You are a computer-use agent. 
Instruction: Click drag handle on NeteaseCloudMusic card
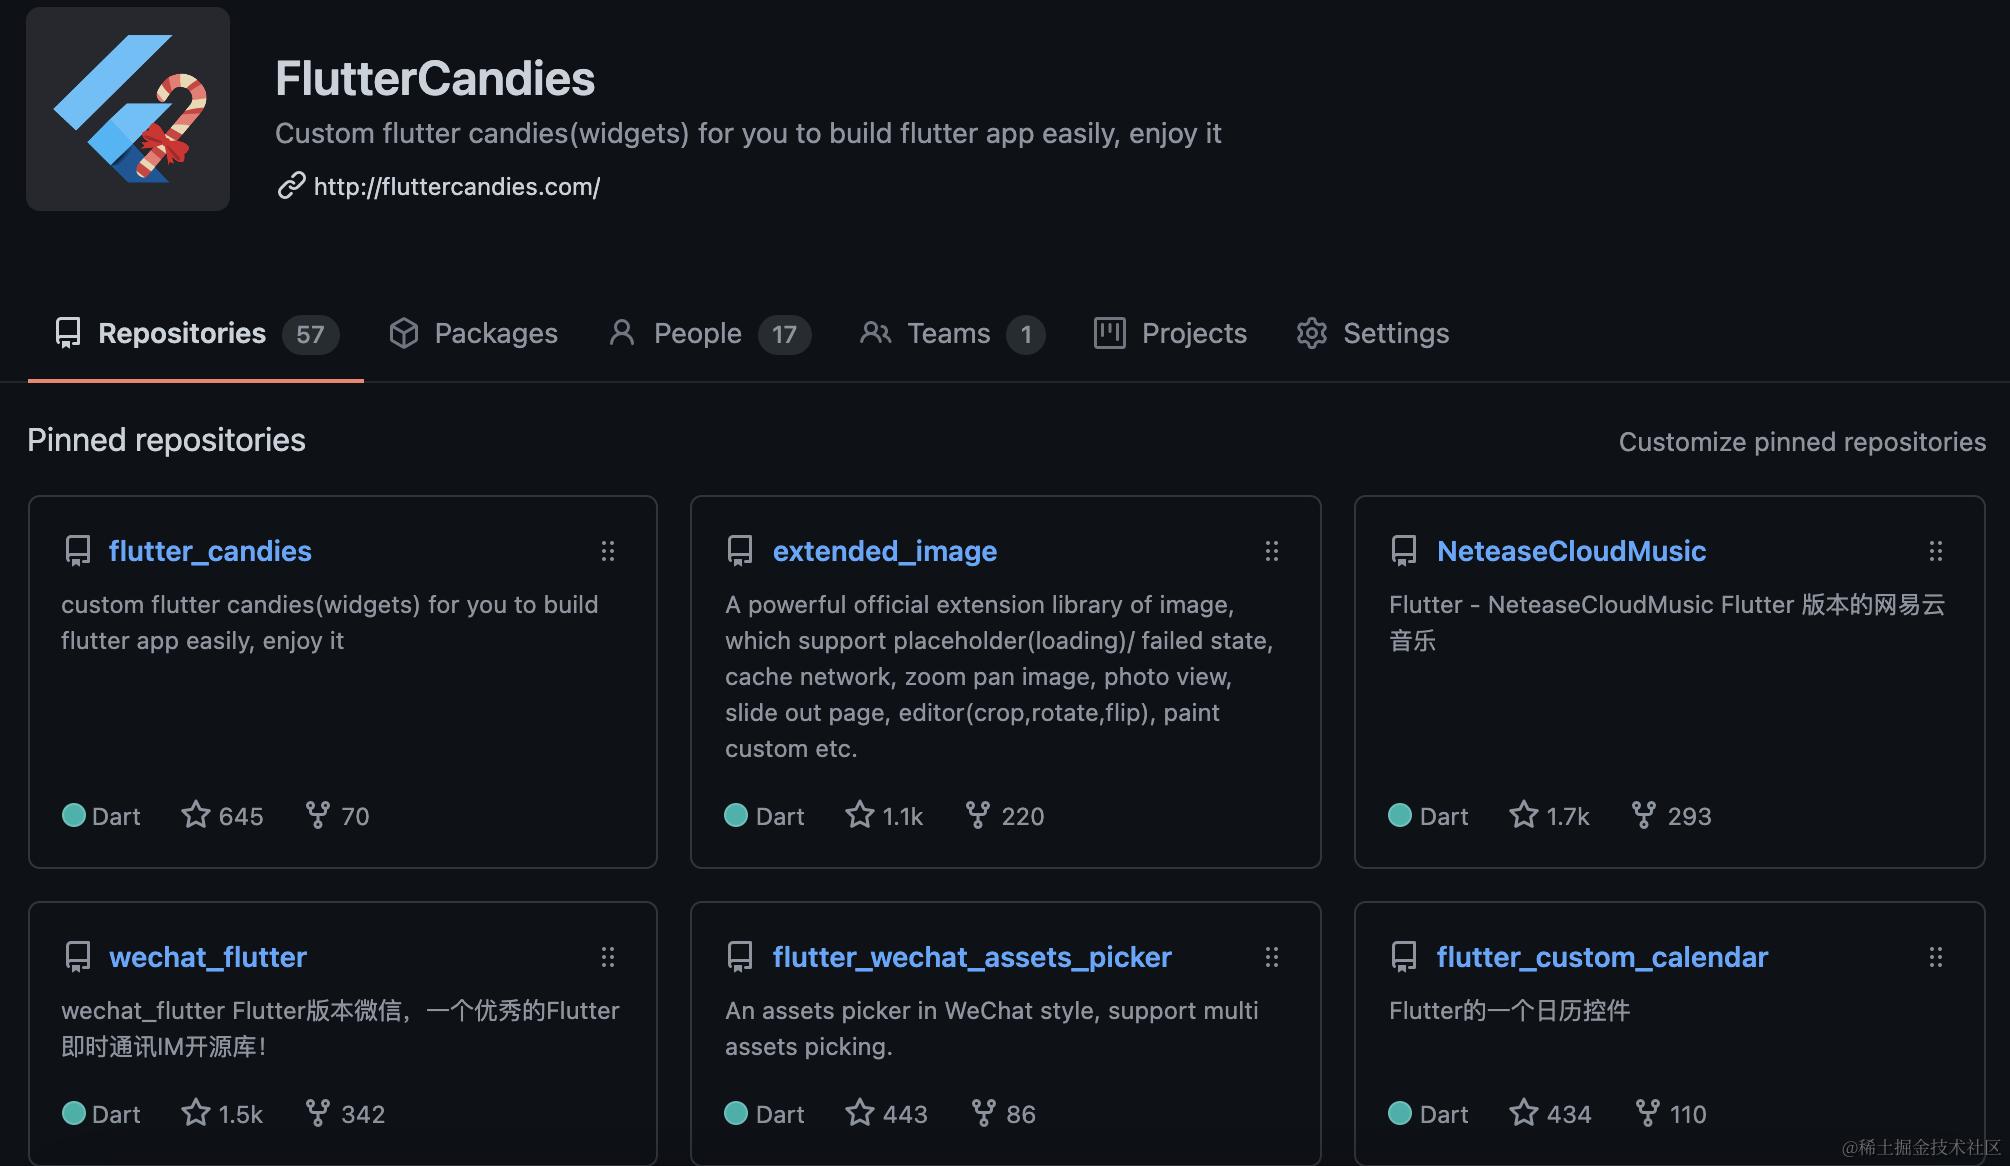1936,551
